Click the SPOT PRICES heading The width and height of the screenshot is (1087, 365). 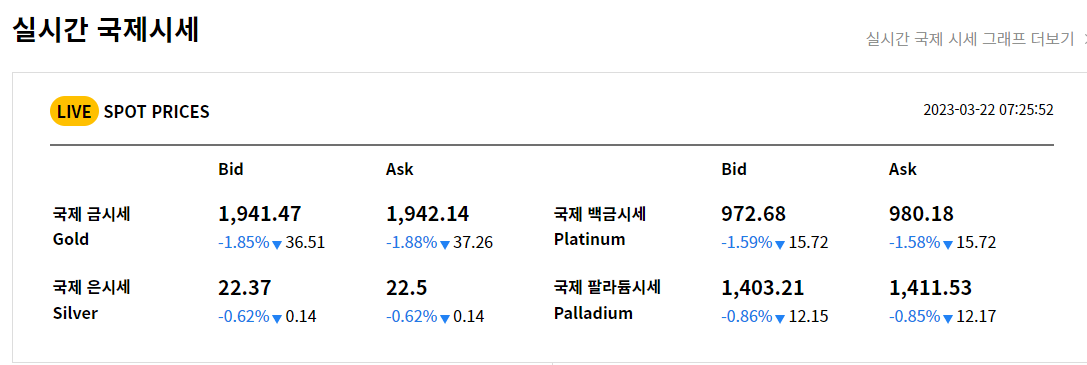click(x=157, y=112)
